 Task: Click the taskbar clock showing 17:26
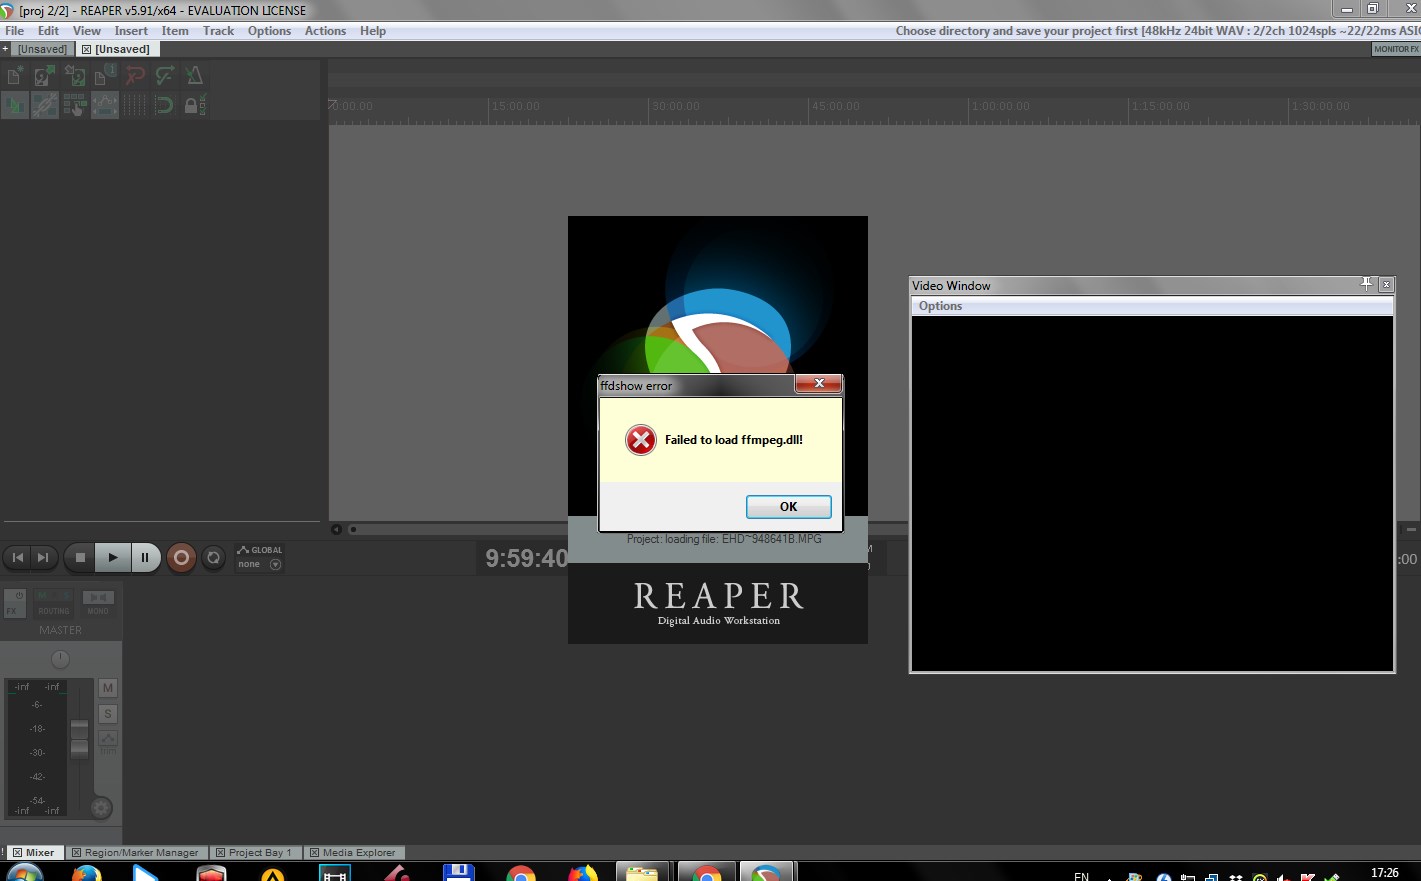point(1385,873)
